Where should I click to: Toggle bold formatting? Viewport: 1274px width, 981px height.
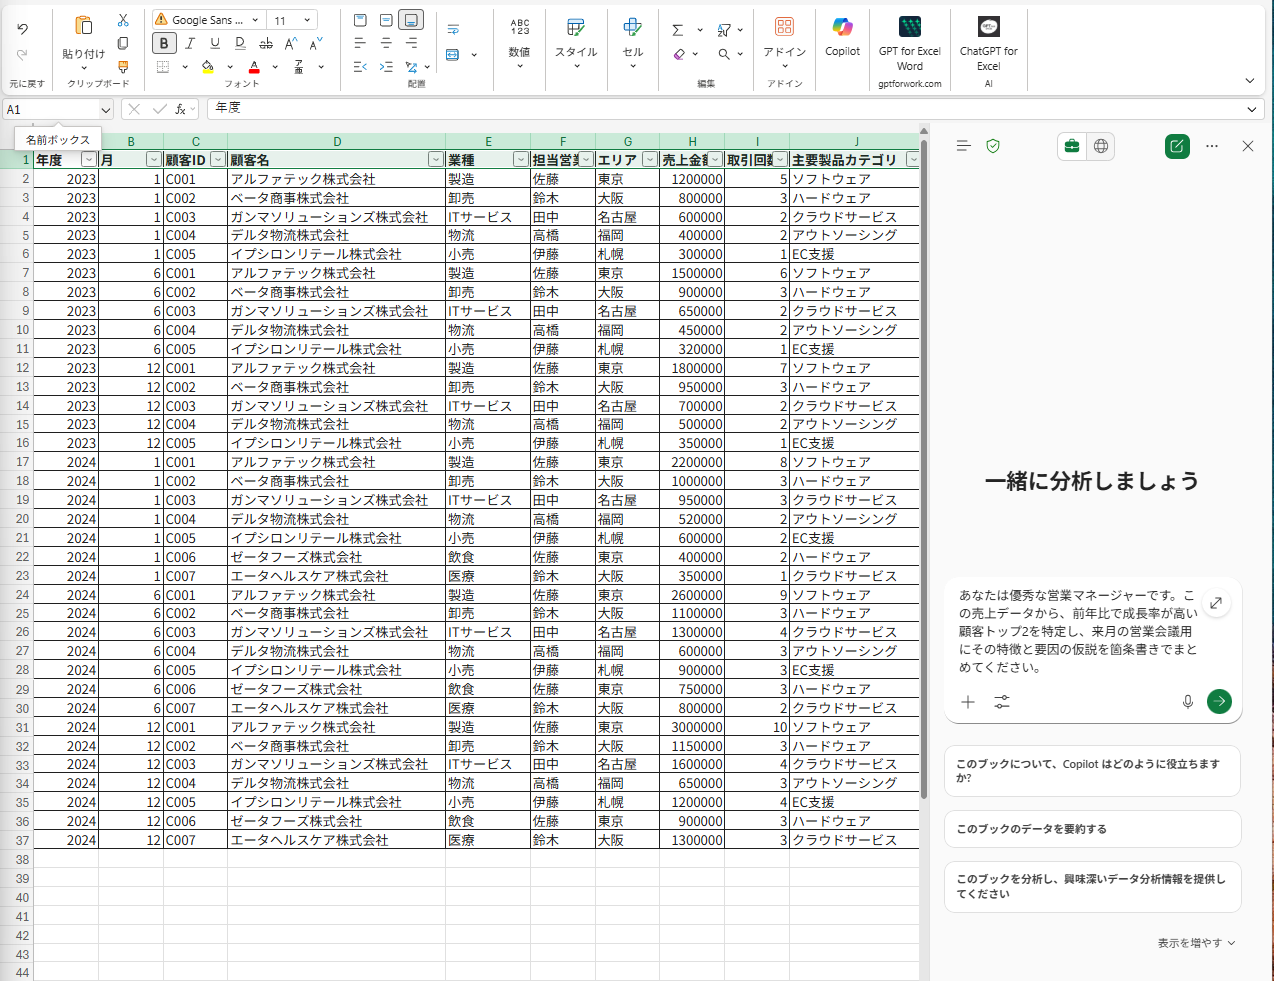click(164, 43)
